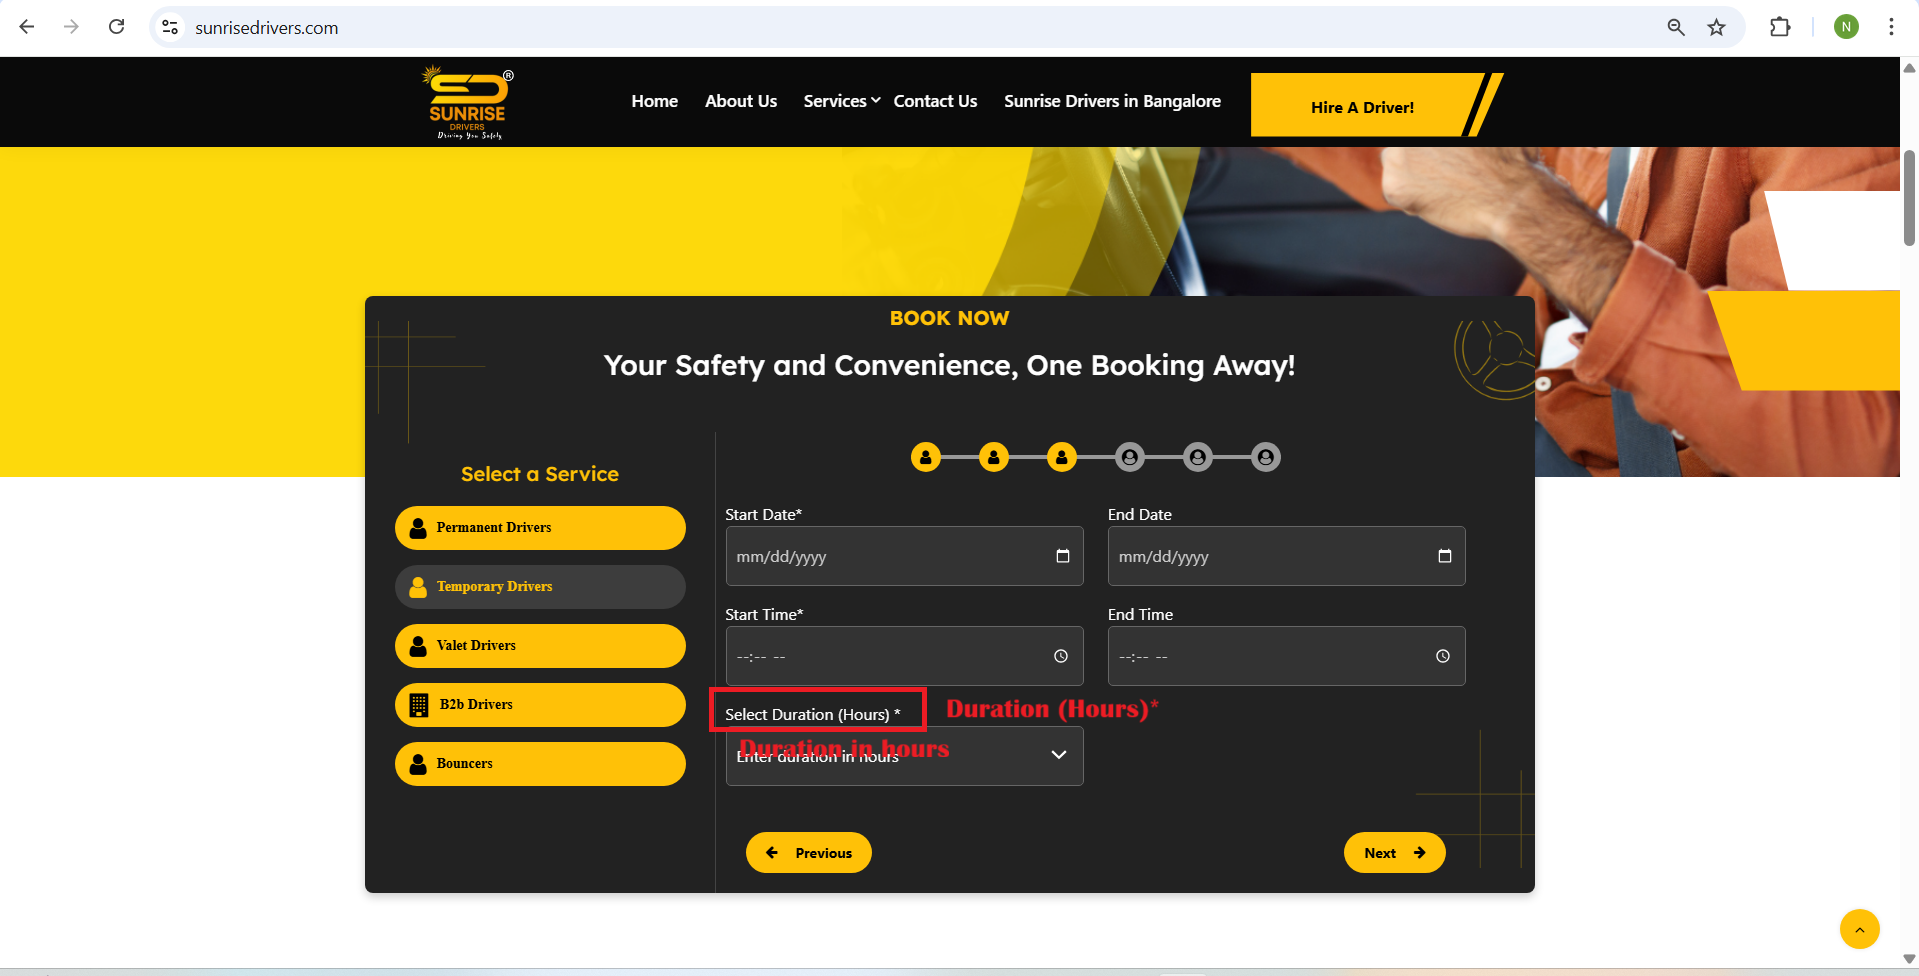Open the Contact Us menu item
The height and width of the screenshot is (976, 1919).
[935, 101]
